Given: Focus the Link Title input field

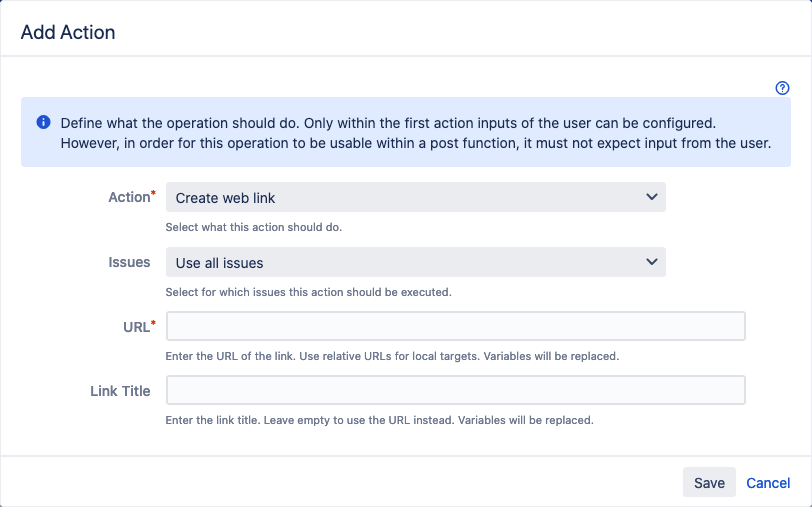Looking at the screenshot, I should (x=455, y=390).
